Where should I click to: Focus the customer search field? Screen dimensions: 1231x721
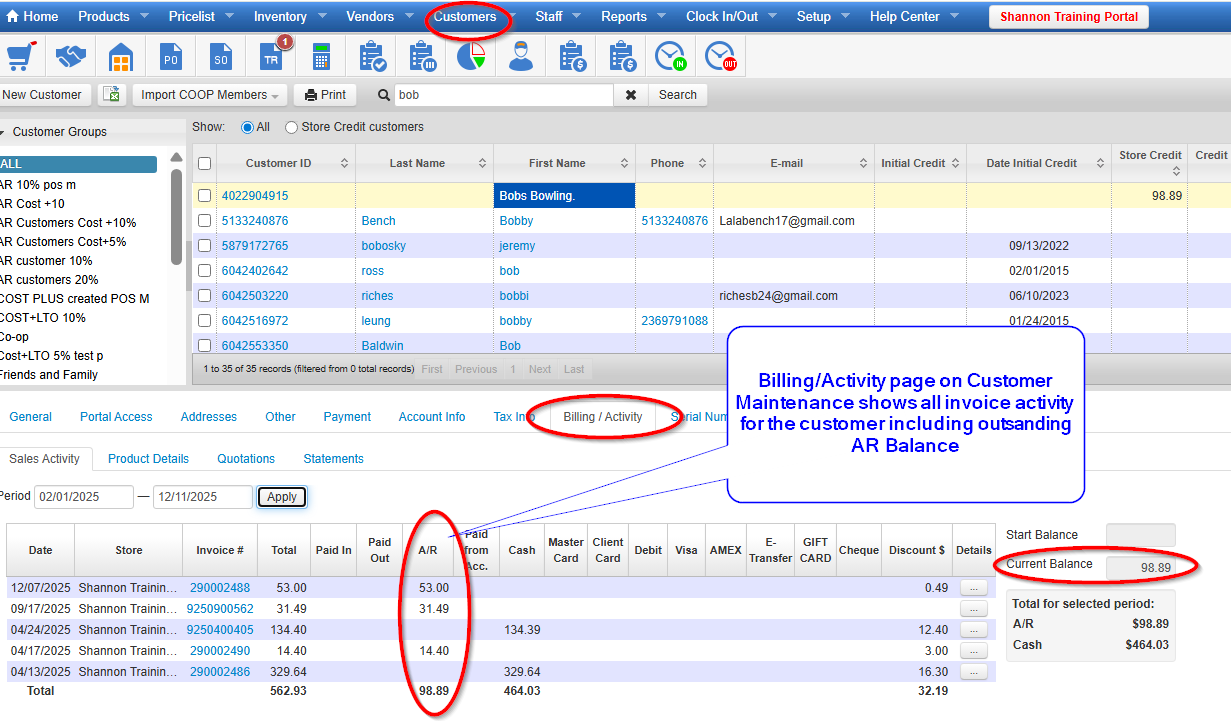pyautogui.click(x=503, y=95)
